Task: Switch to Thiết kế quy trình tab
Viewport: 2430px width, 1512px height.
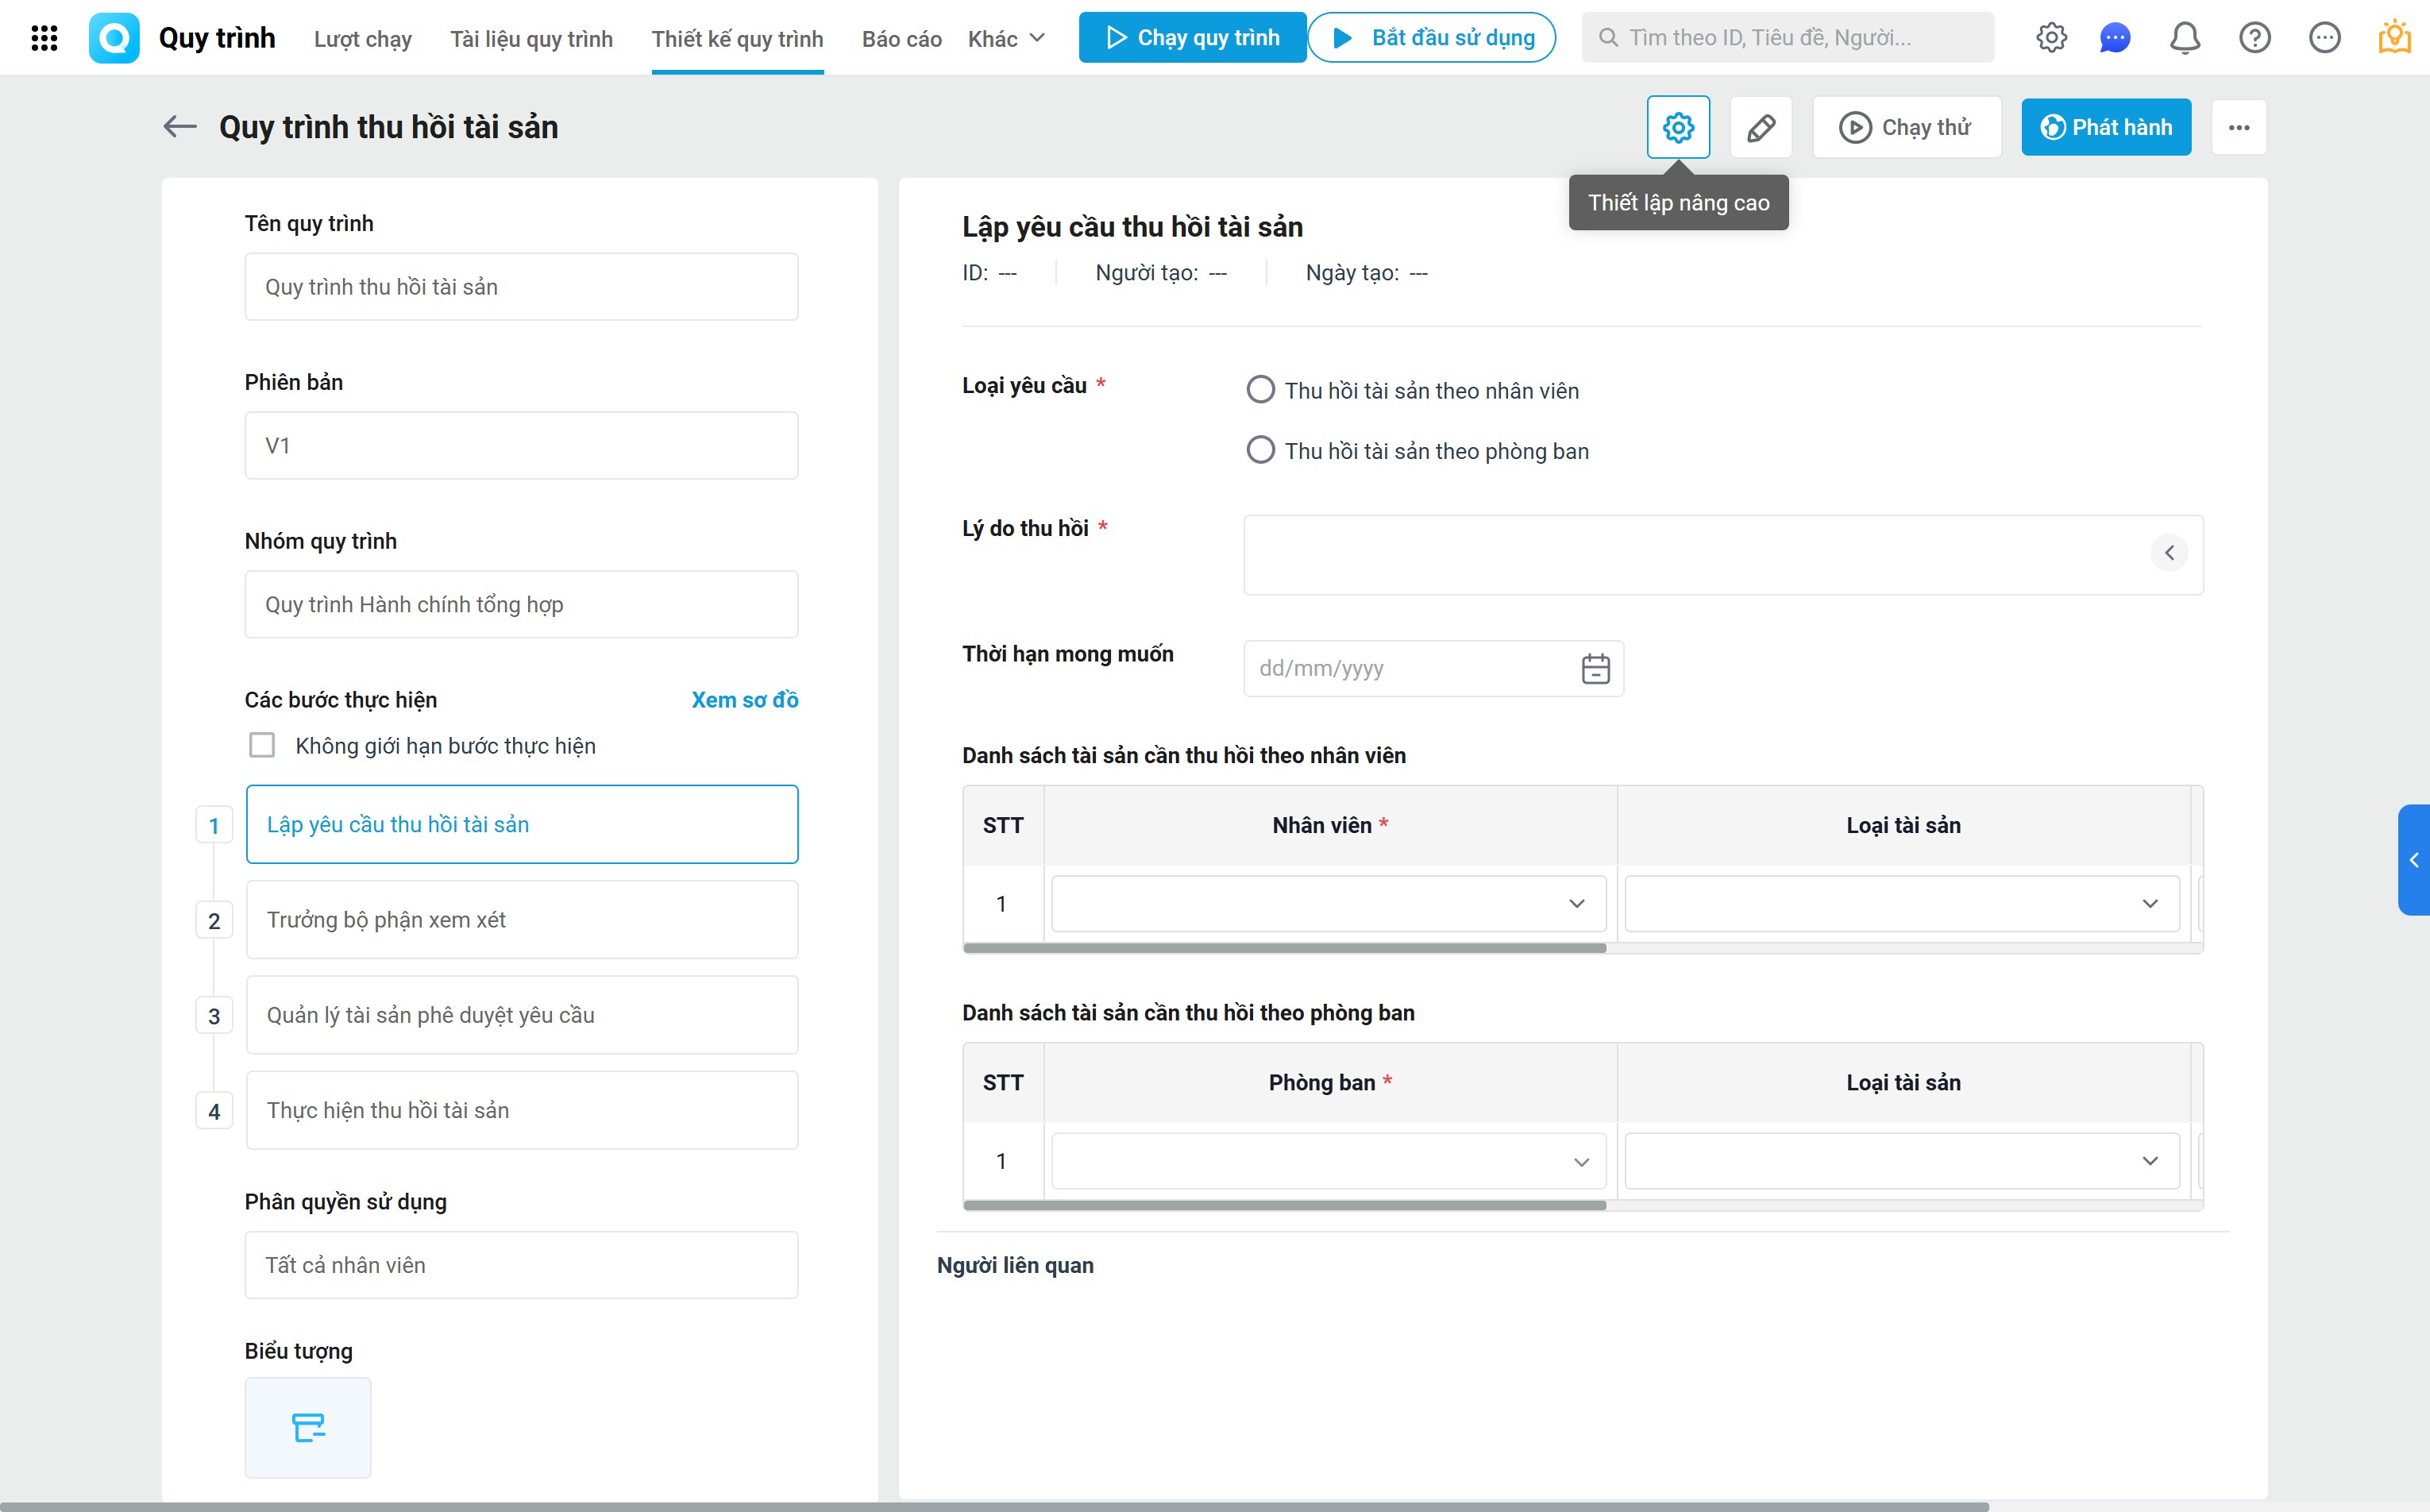Action: [737, 39]
